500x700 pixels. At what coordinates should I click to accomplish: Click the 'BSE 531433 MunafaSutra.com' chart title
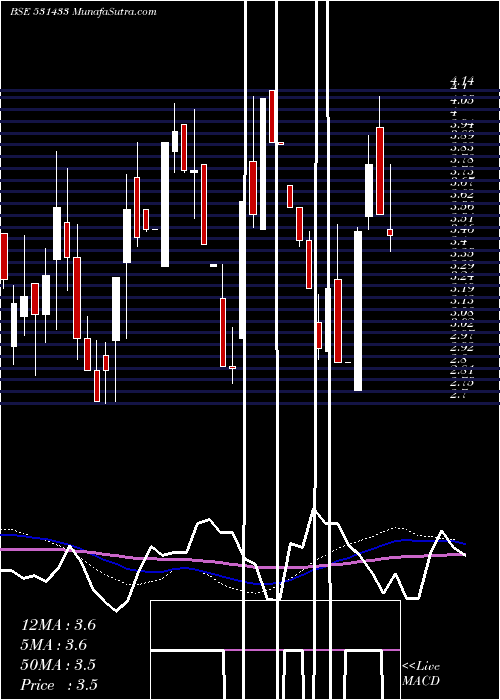[x=83, y=12]
